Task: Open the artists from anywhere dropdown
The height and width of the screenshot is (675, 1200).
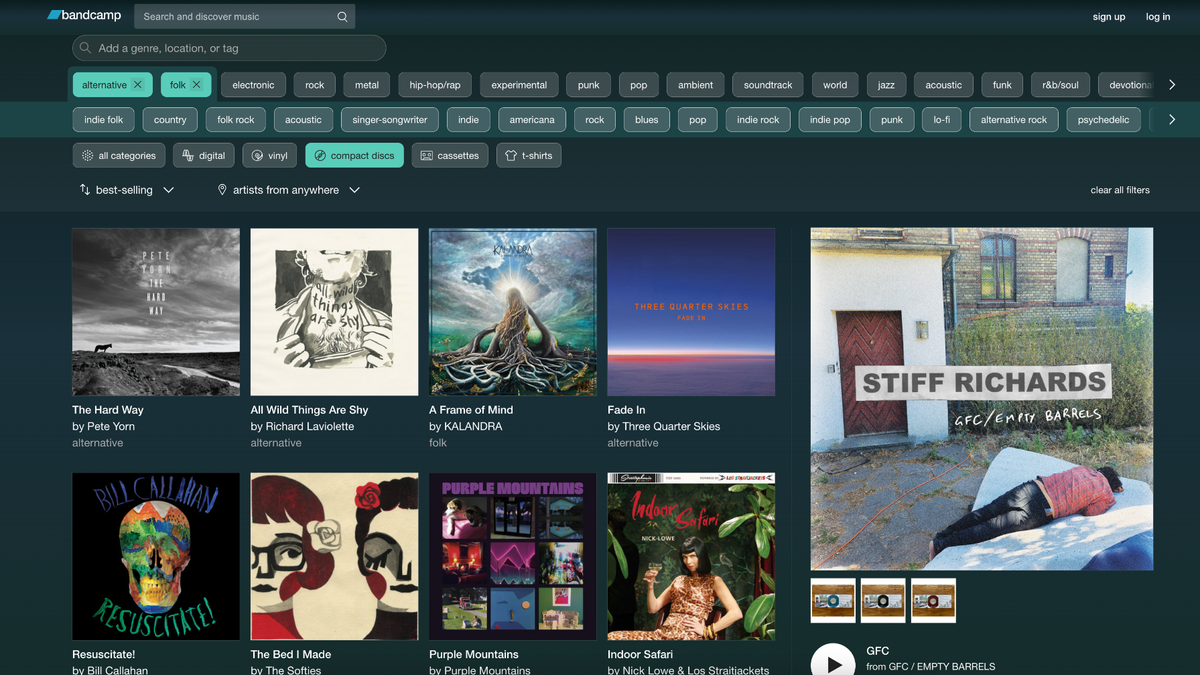Action: (x=354, y=189)
